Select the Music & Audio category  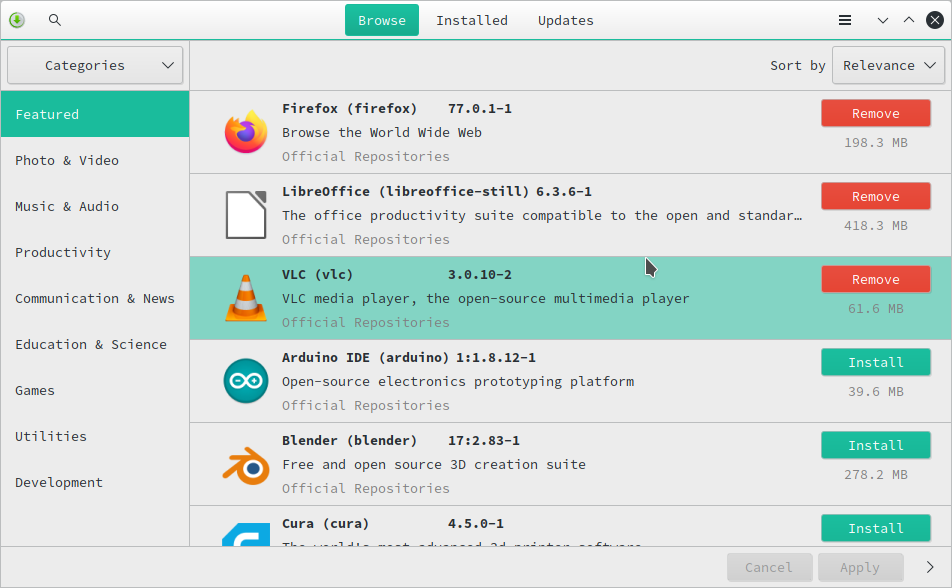click(95, 207)
